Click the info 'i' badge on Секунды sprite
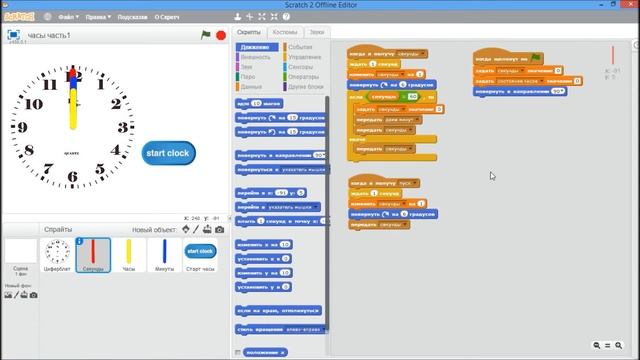This screenshot has height=360, width=640. pos(80,241)
